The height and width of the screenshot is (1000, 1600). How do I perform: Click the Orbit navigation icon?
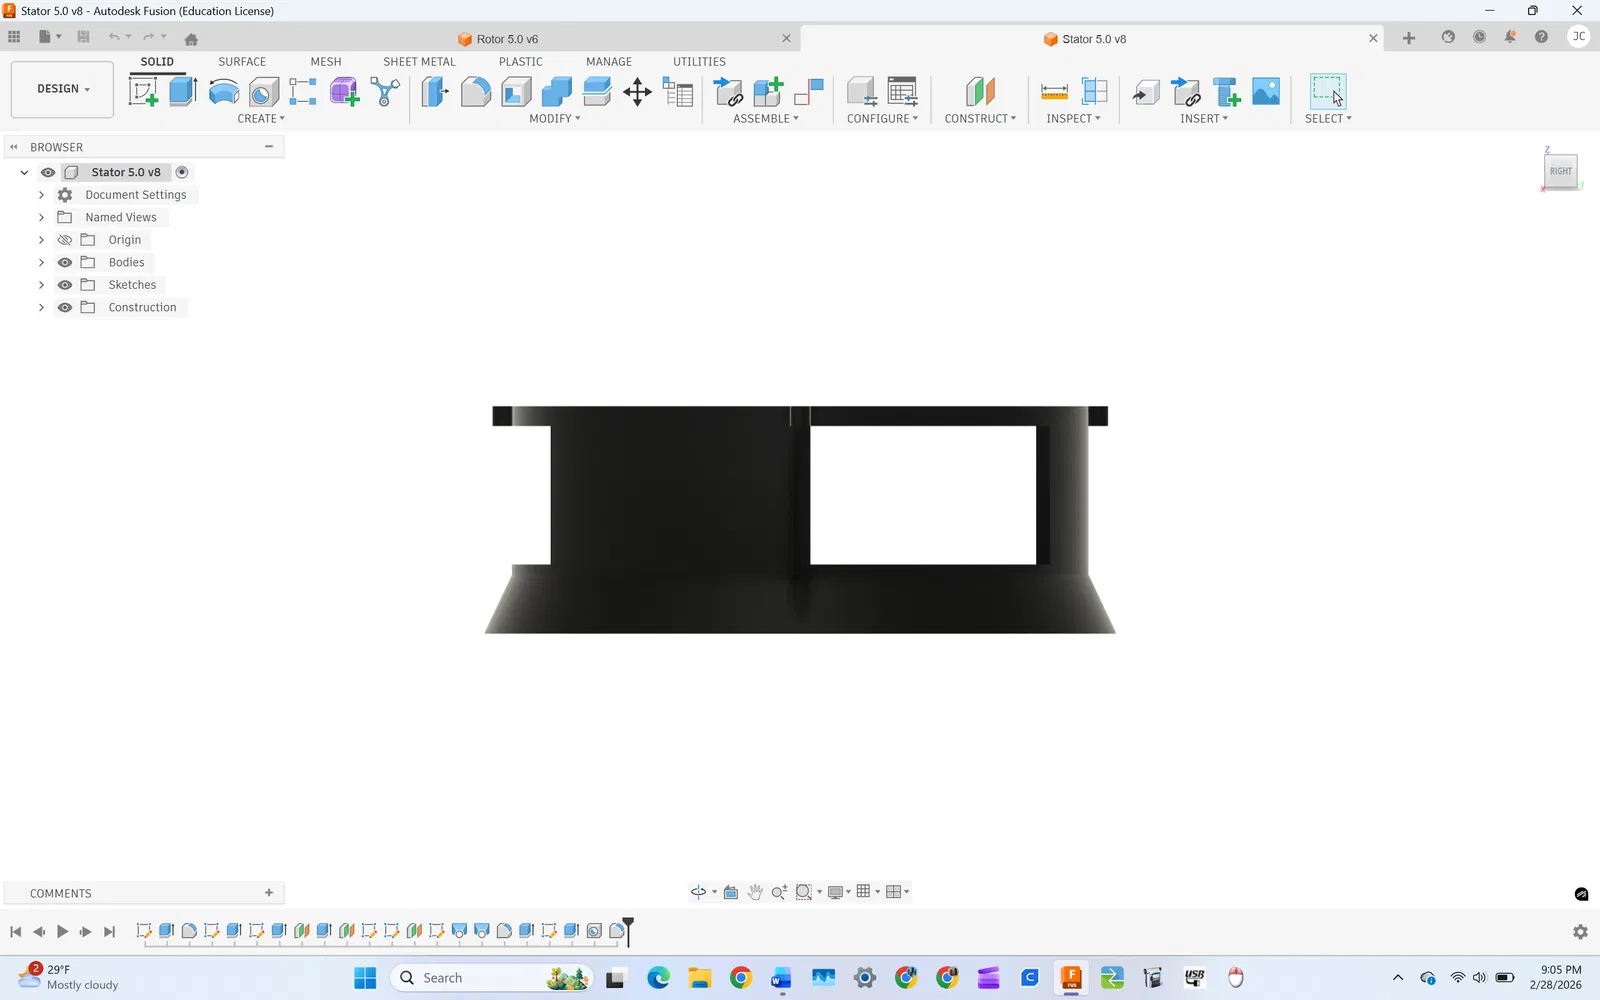pyautogui.click(x=699, y=892)
